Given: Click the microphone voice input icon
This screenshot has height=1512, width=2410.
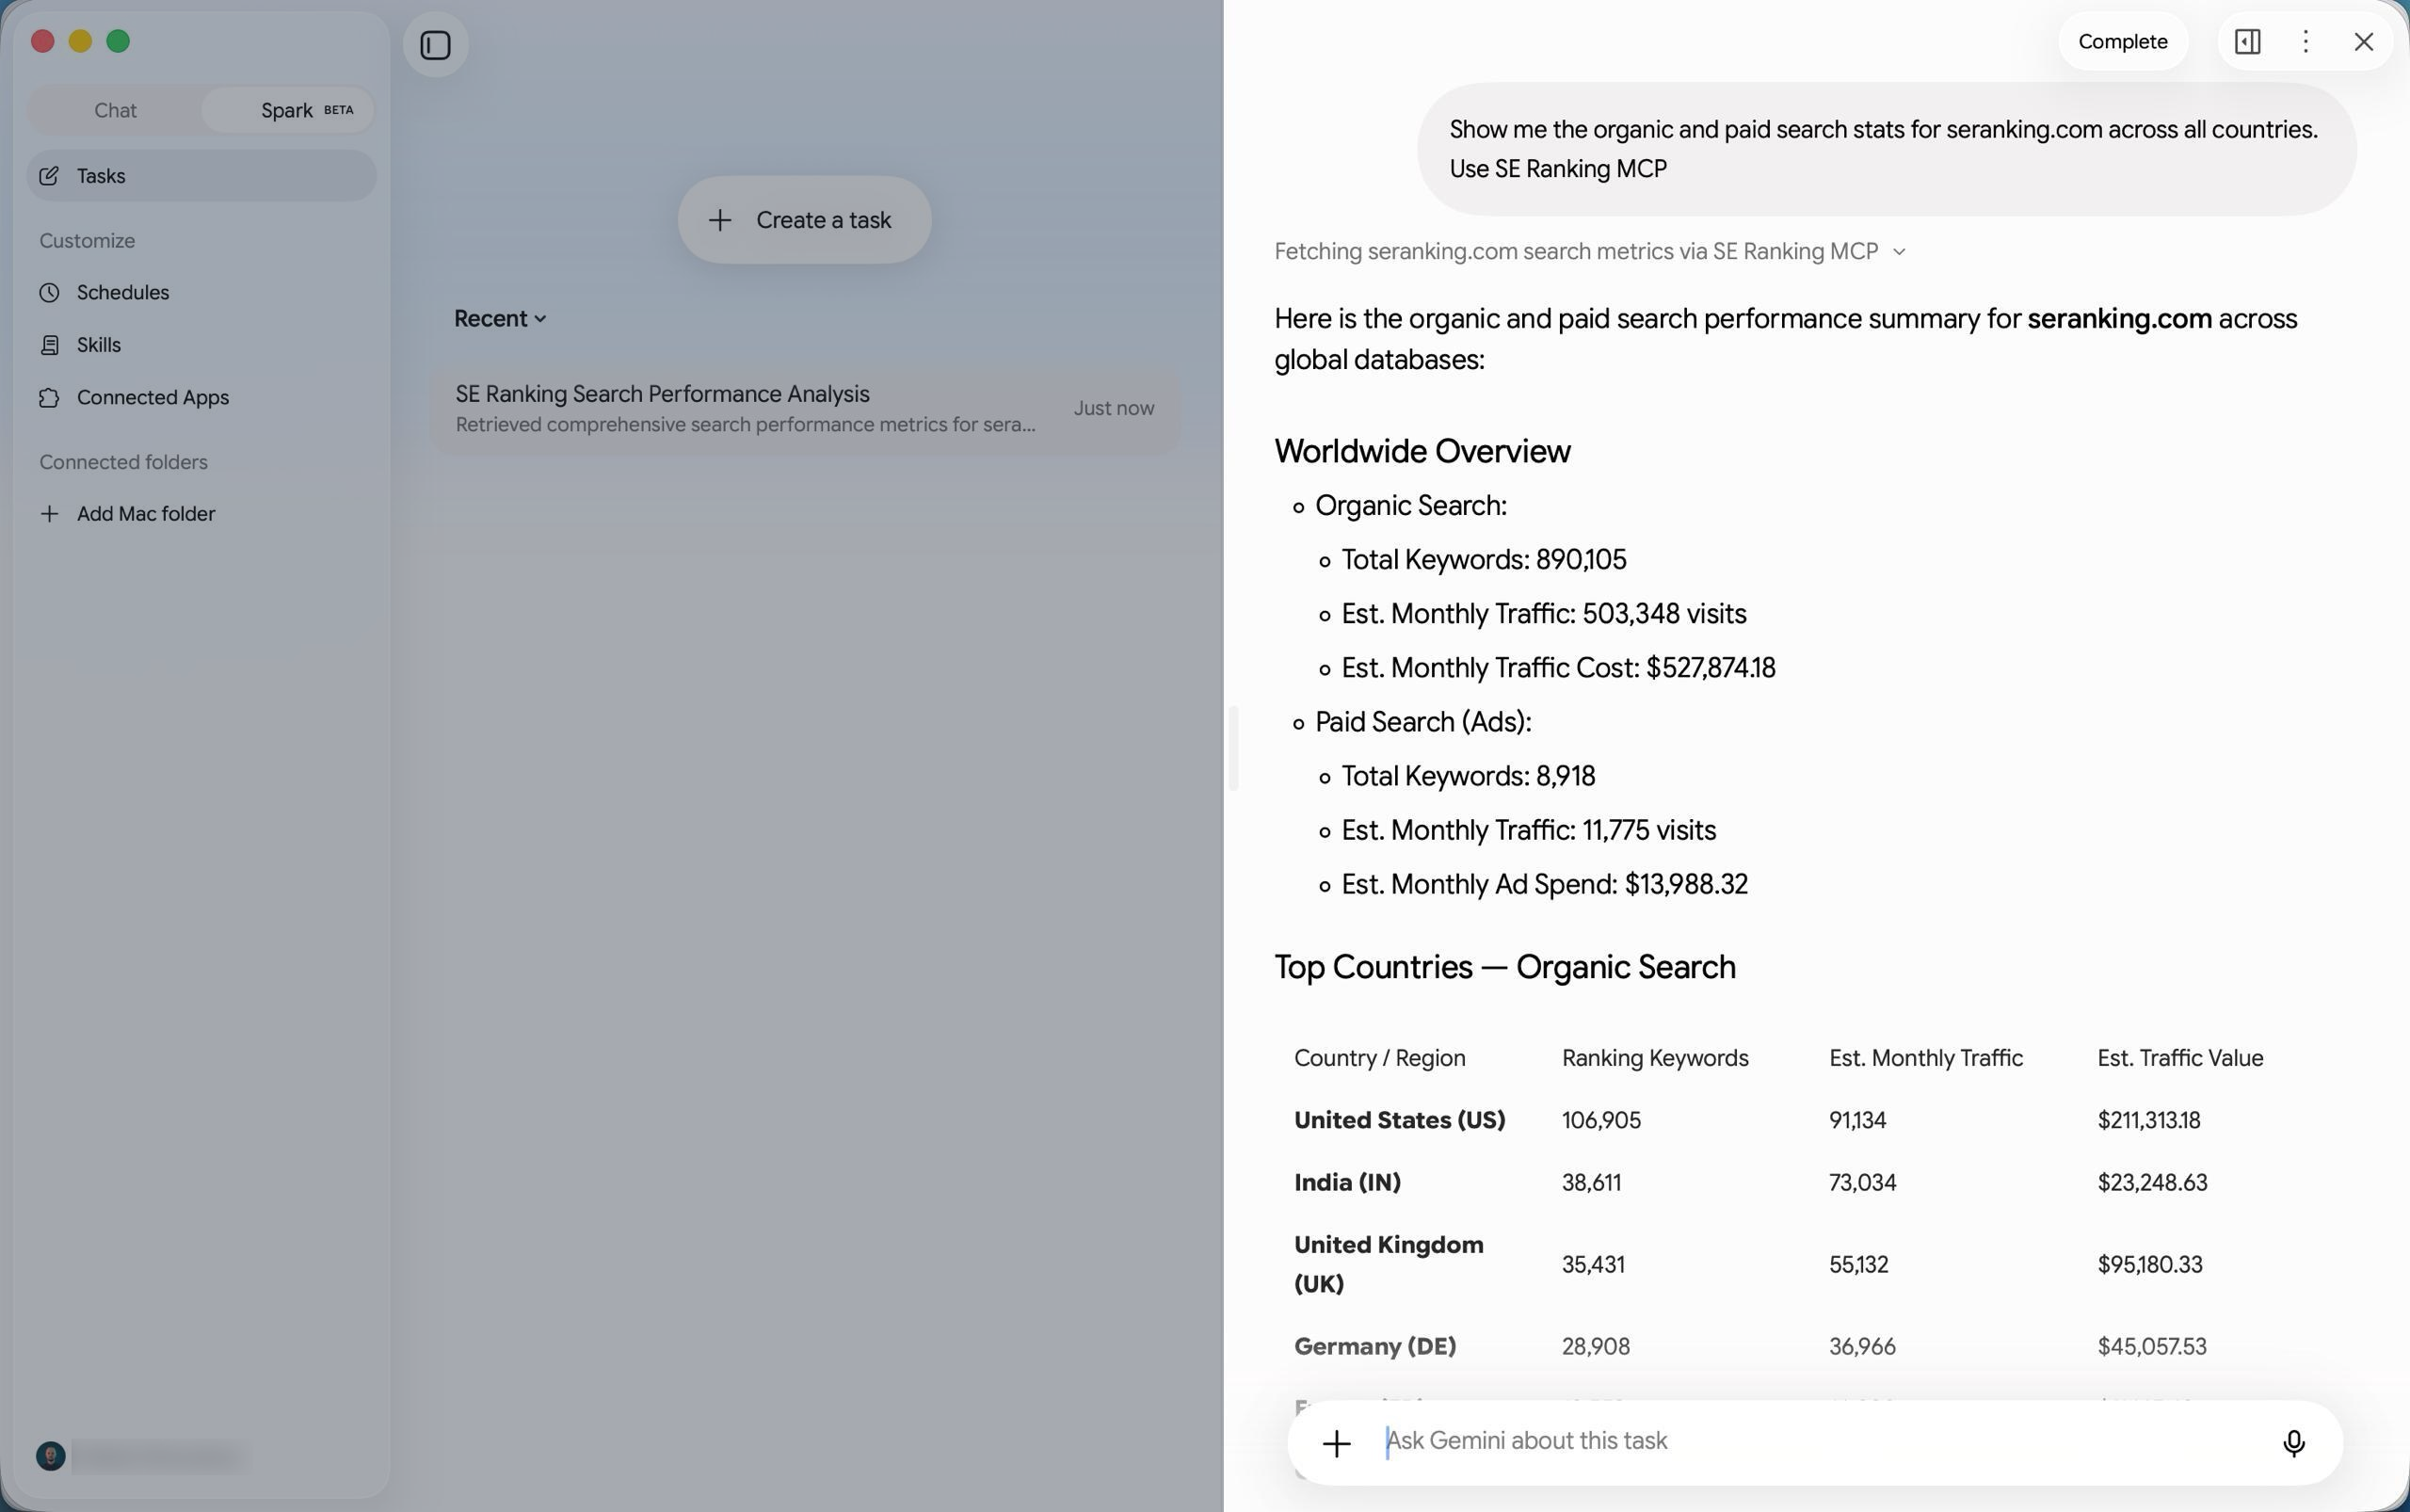Looking at the screenshot, I should pos(2293,1442).
